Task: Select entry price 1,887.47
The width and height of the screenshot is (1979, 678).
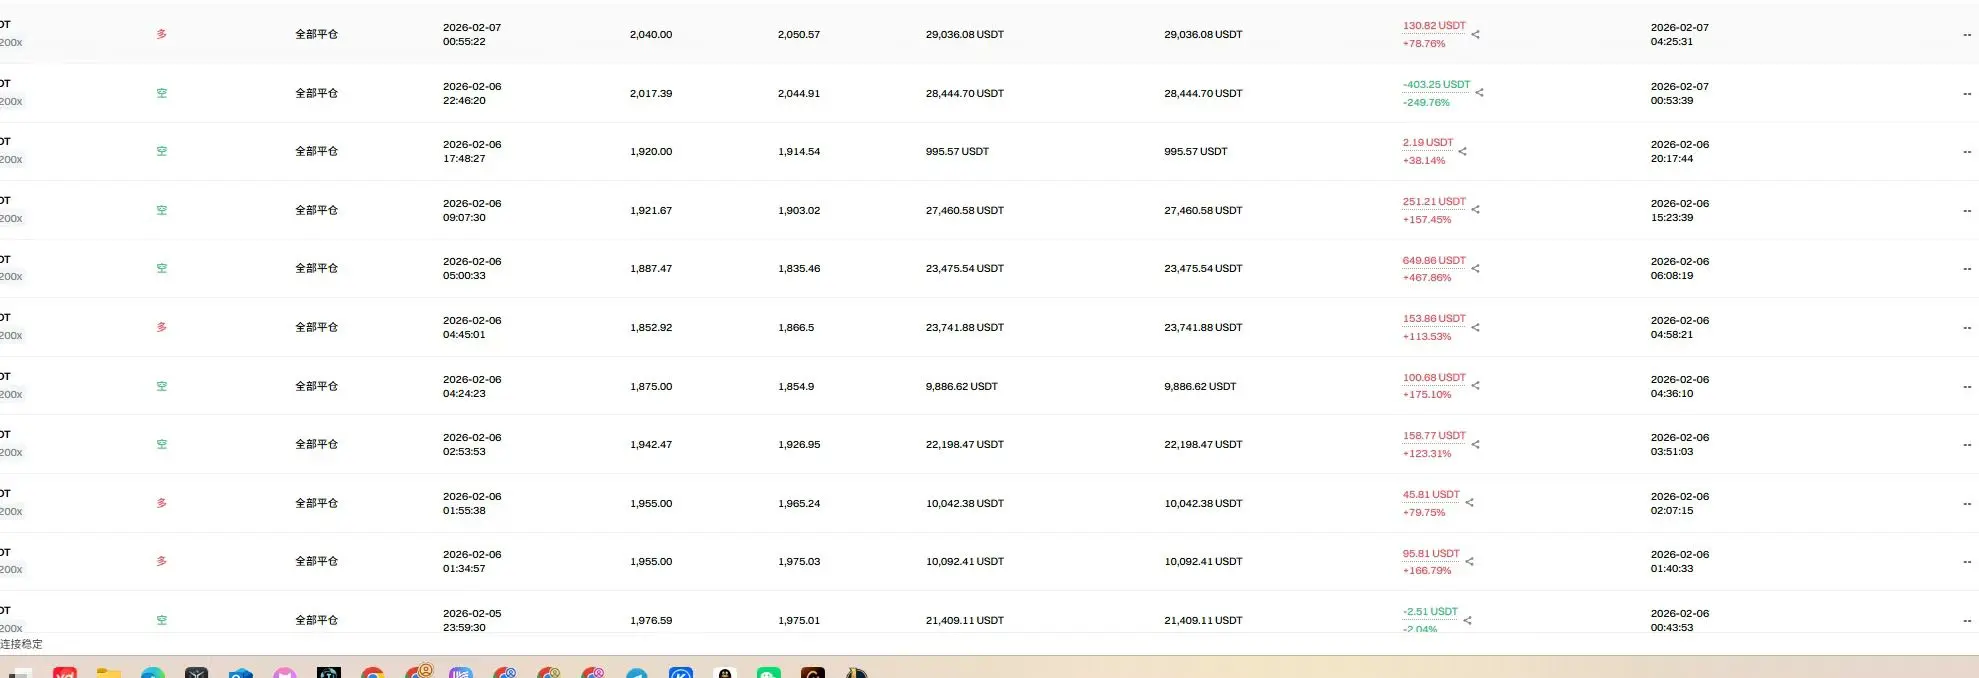Action: click(651, 269)
